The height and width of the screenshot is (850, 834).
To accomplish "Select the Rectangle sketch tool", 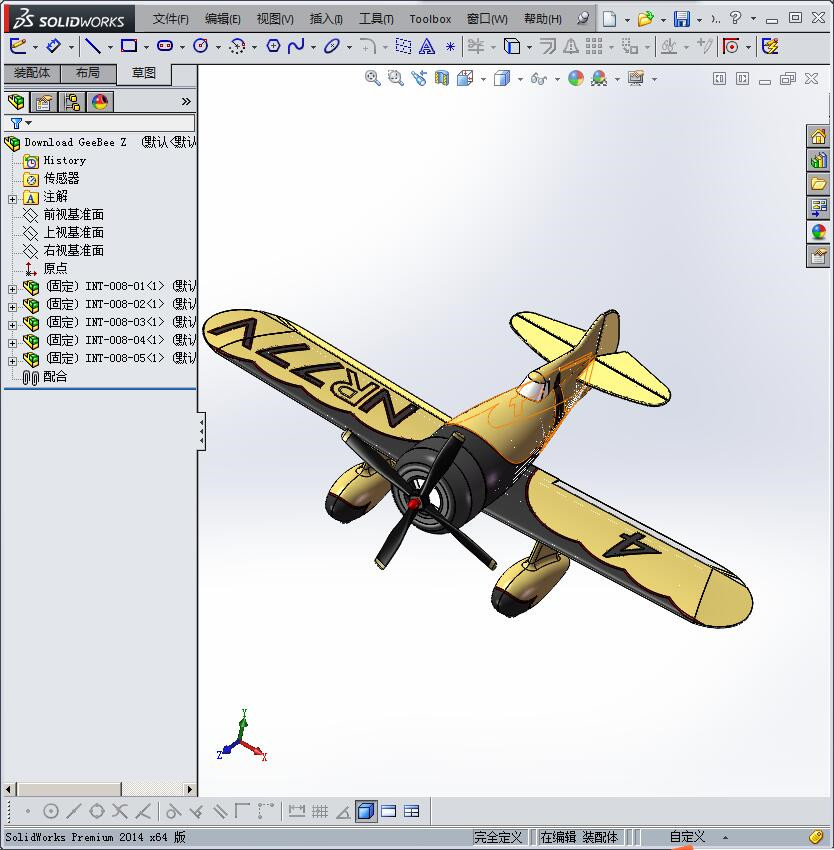I will pyautogui.click(x=129, y=46).
